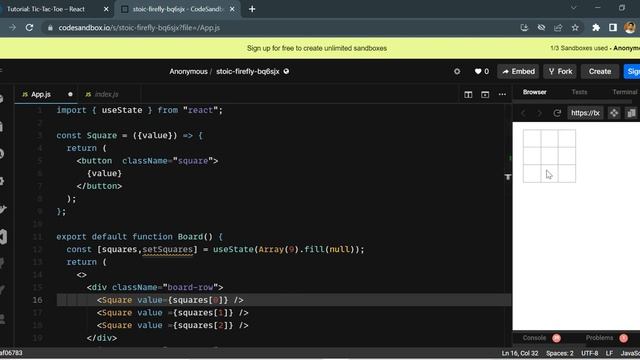This screenshot has width=640, height=360.
Task: Open preview in a new window
Action: tap(631, 113)
